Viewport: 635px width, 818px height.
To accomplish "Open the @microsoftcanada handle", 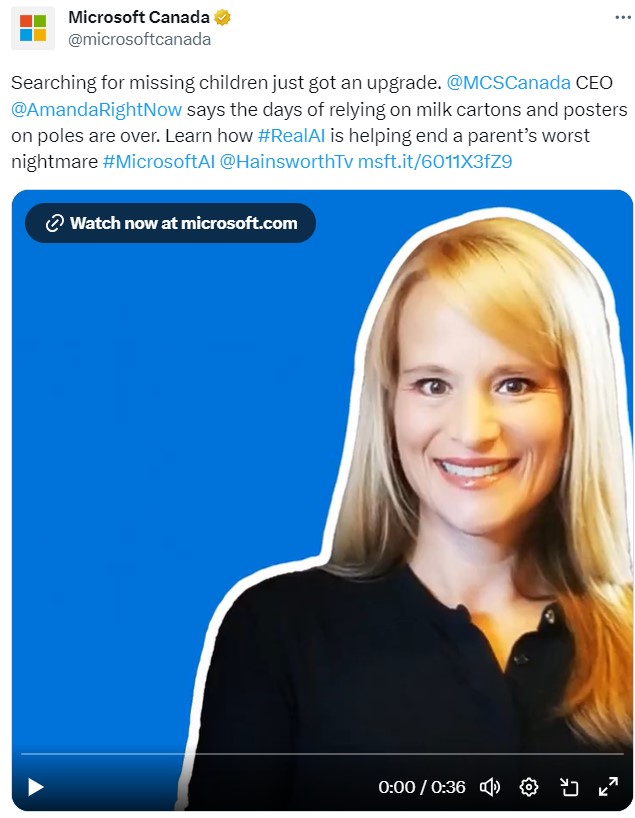I will (139, 40).
